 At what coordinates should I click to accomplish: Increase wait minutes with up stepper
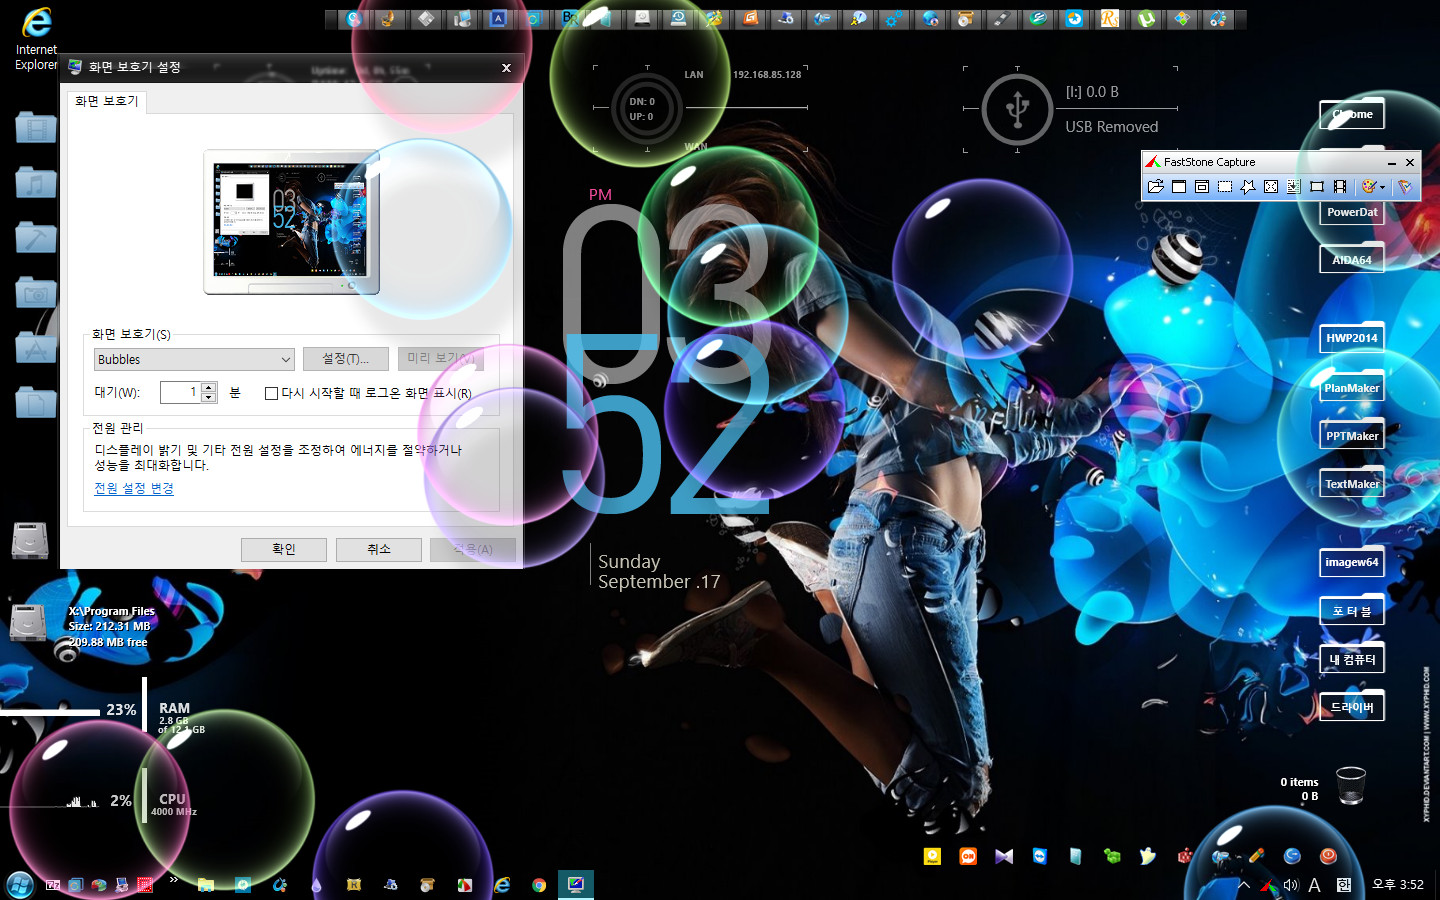coord(209,387)
